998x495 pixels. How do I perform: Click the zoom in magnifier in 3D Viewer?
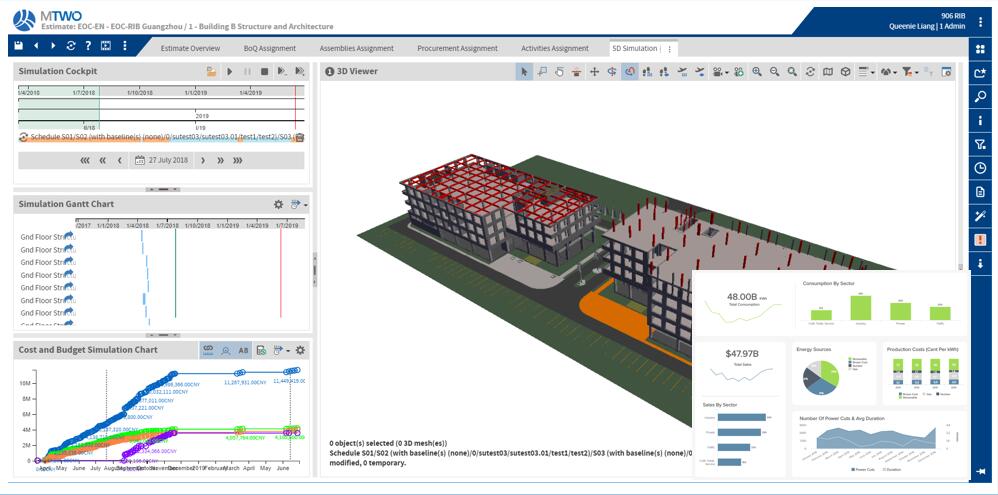tap(756, 72)
